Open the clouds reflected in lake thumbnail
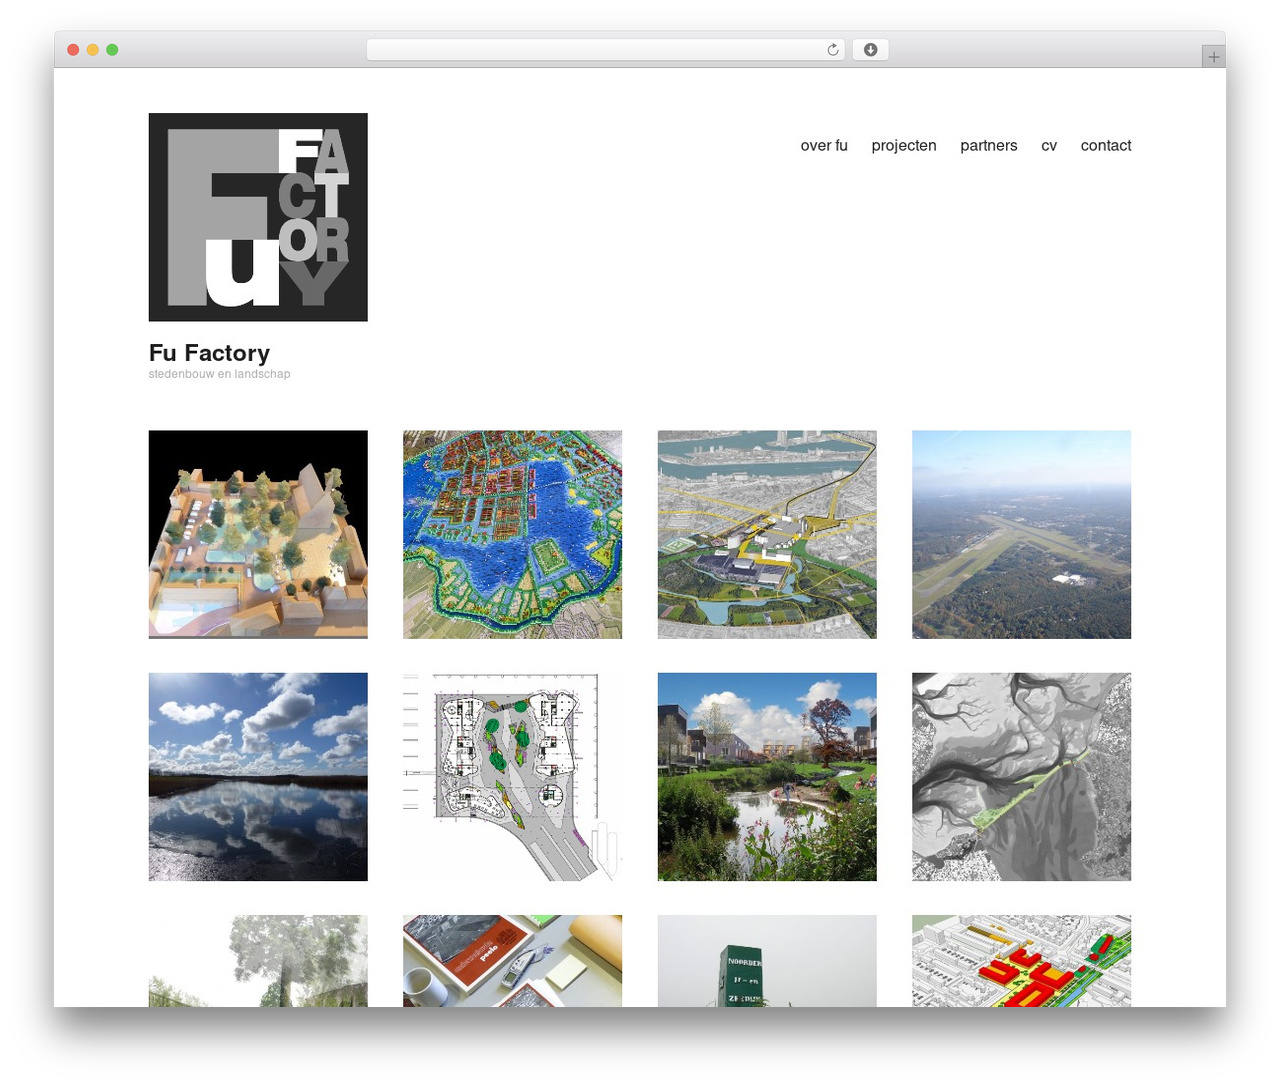Screen dimensions: 1280x1084 coord(258,777)
